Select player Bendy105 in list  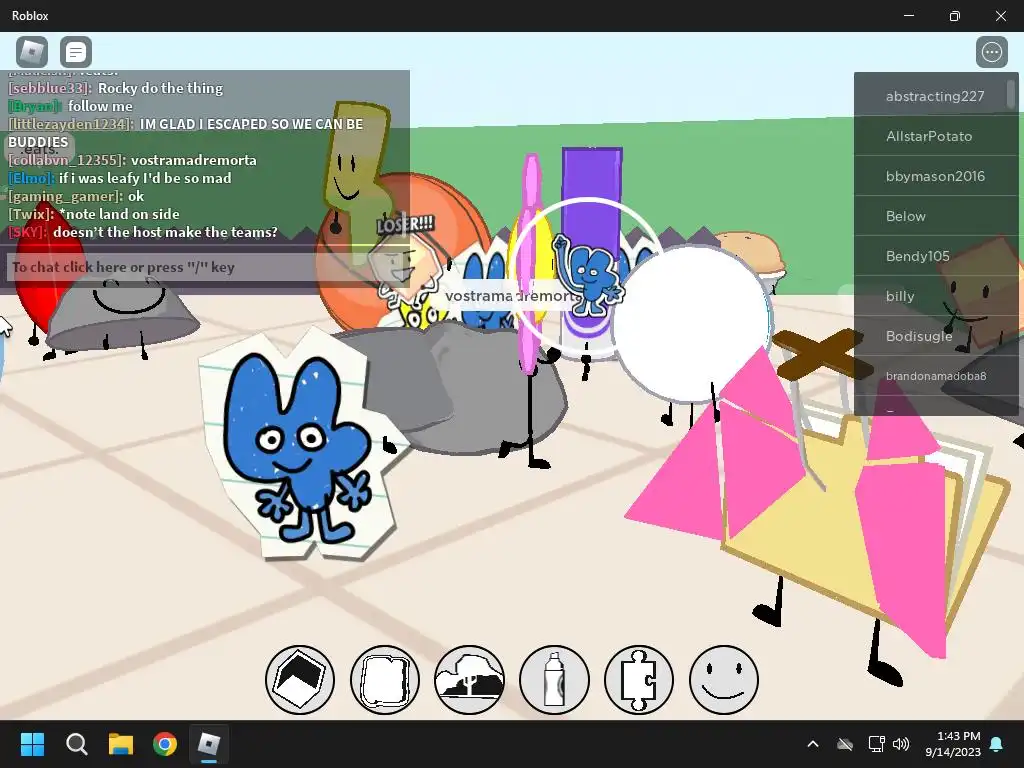click(935, 255)
